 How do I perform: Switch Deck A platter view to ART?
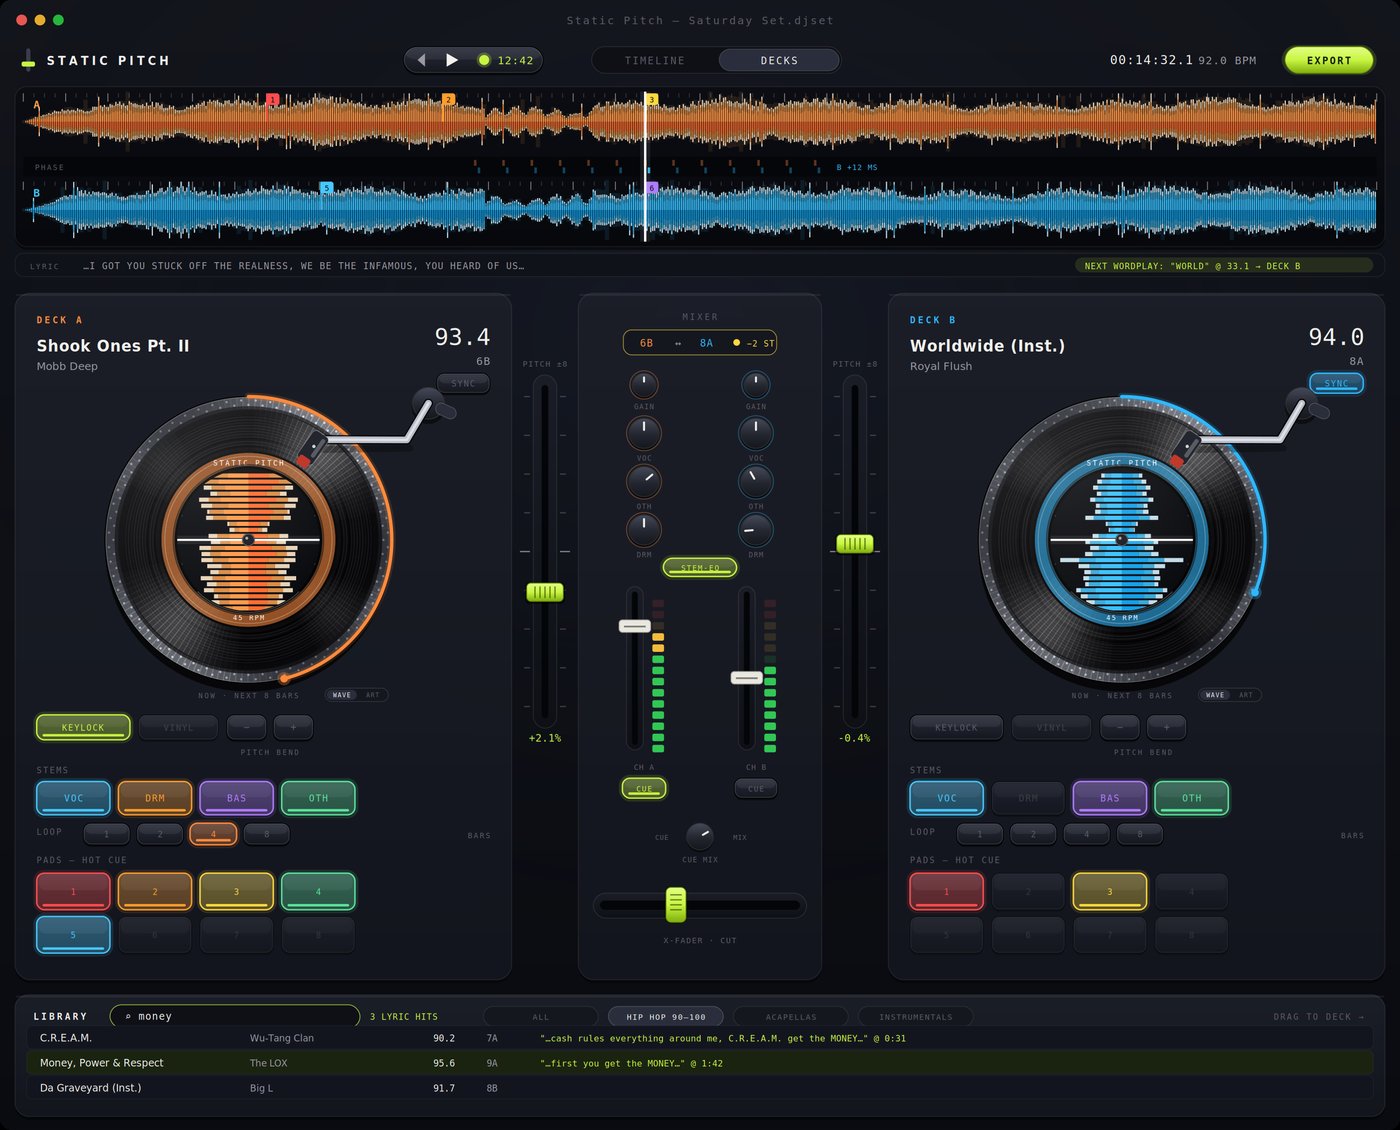pos(373,695)
